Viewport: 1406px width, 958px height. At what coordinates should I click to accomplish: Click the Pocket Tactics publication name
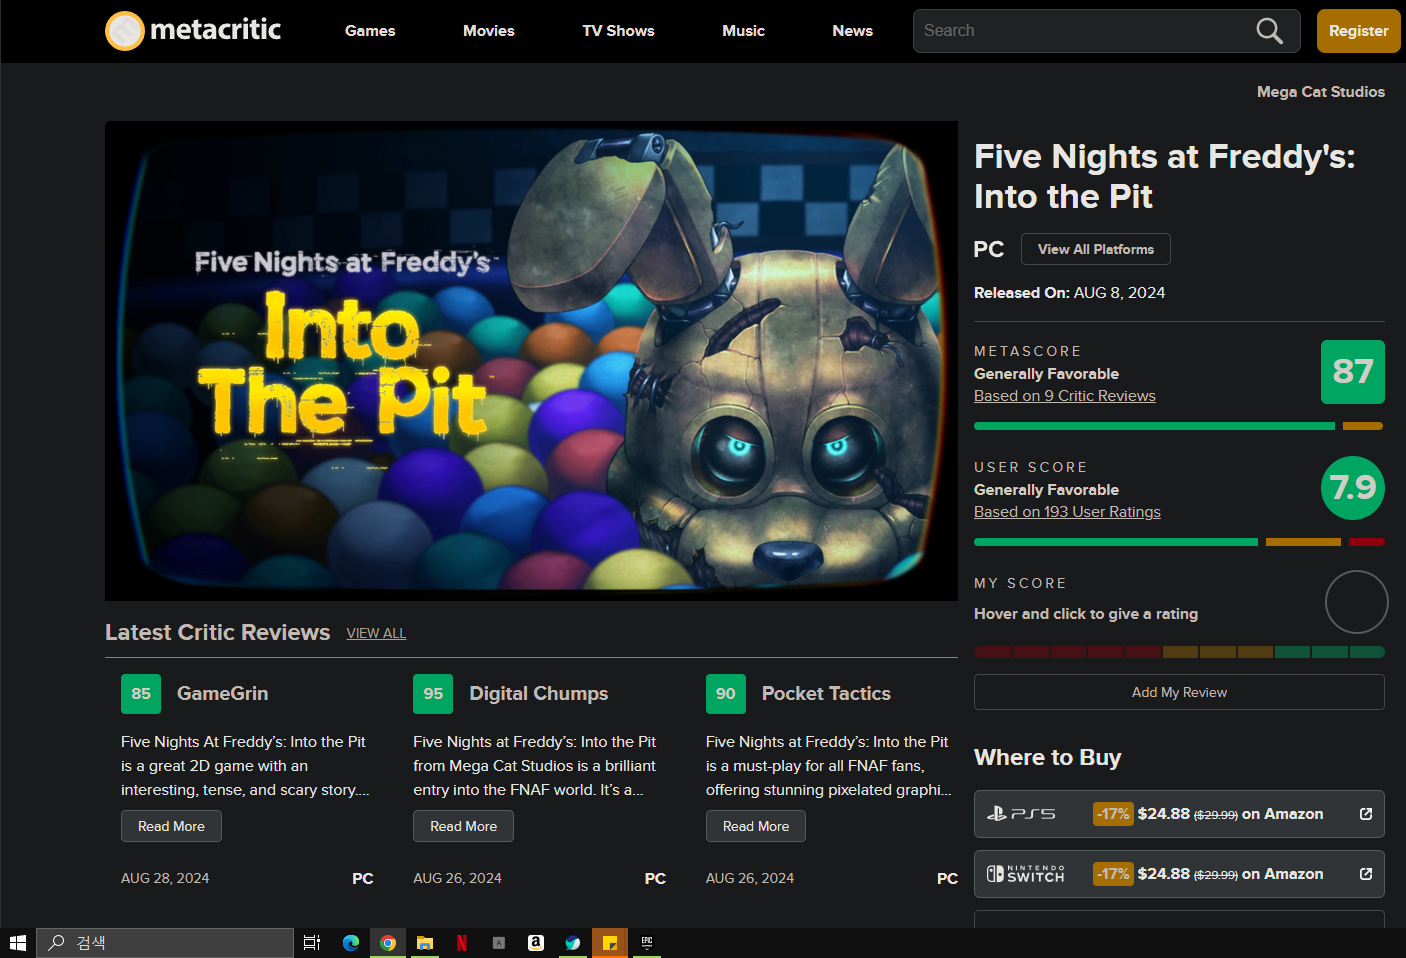point(826,694)
